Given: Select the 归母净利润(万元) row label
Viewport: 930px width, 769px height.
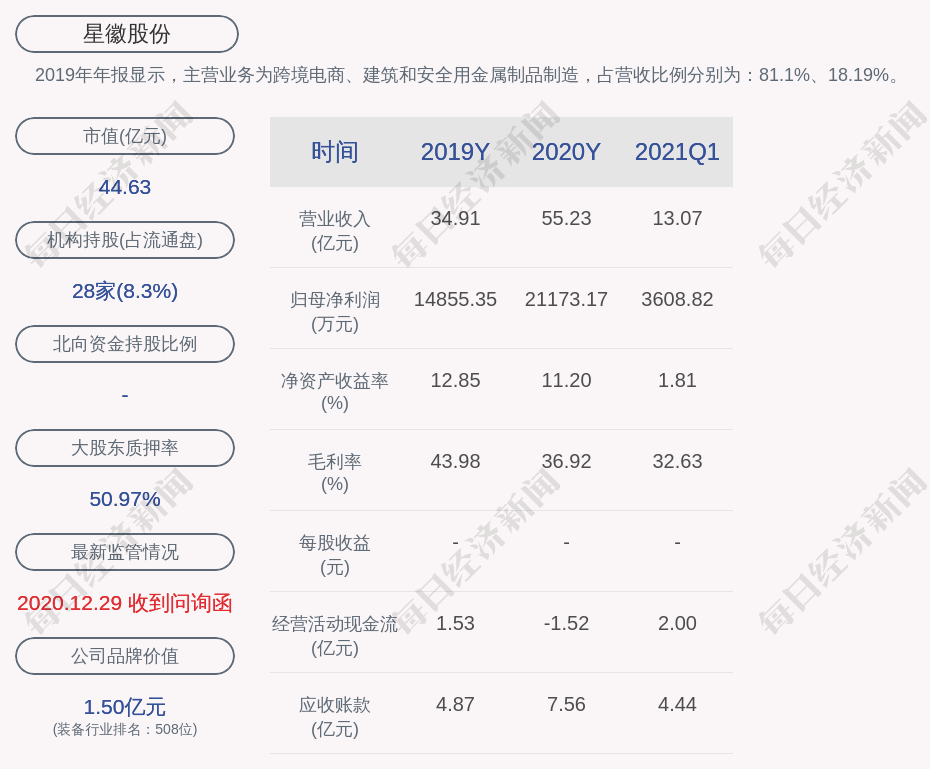Looking at the screenshot, I should tap(335, 312).
